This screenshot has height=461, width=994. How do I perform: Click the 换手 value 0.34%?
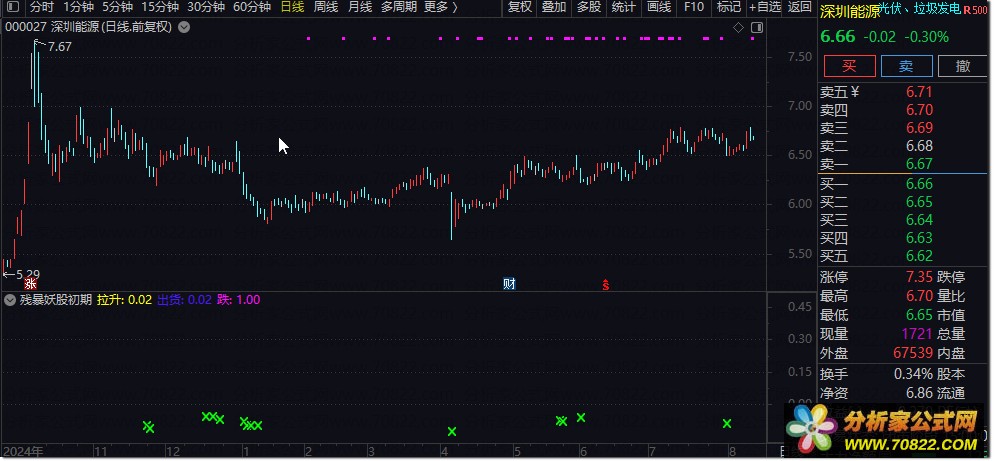pyautogui.click(x=913, y=374)
